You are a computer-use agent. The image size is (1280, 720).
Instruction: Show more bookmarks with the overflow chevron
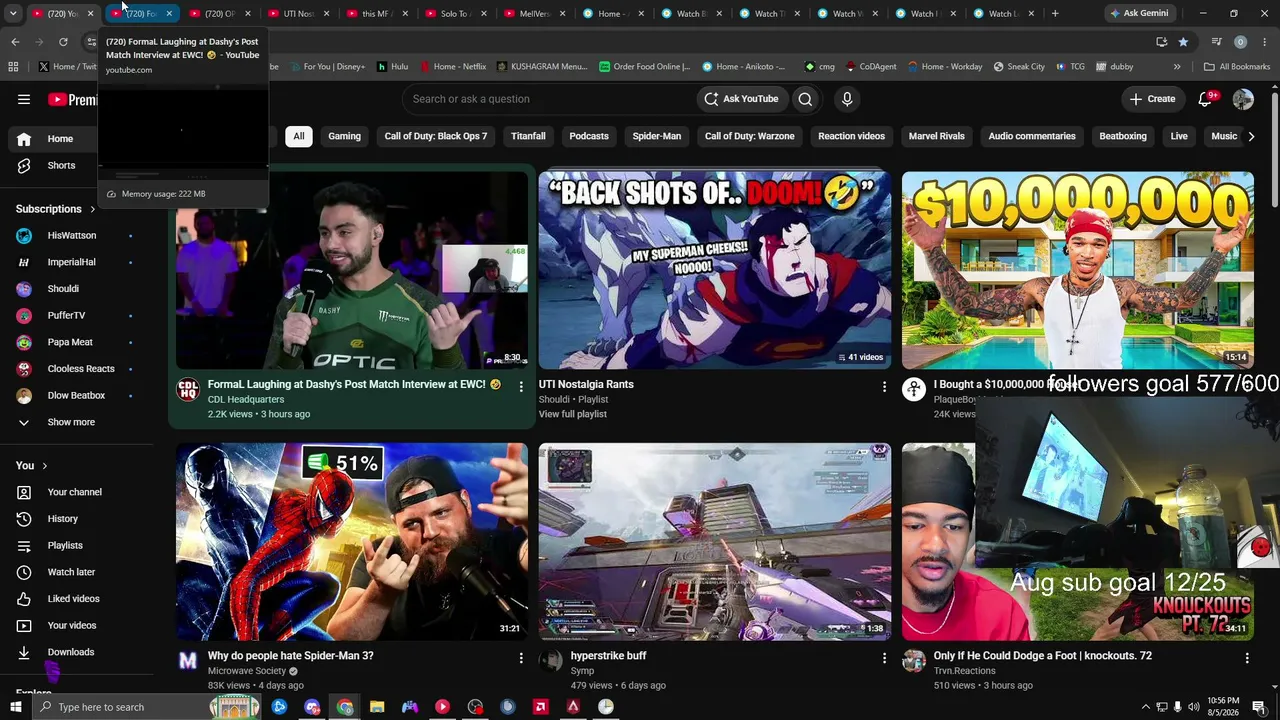[1177, 67]
